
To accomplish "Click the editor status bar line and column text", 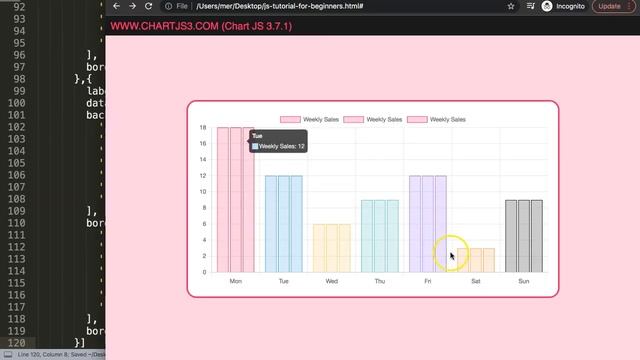I will [61, 354].
